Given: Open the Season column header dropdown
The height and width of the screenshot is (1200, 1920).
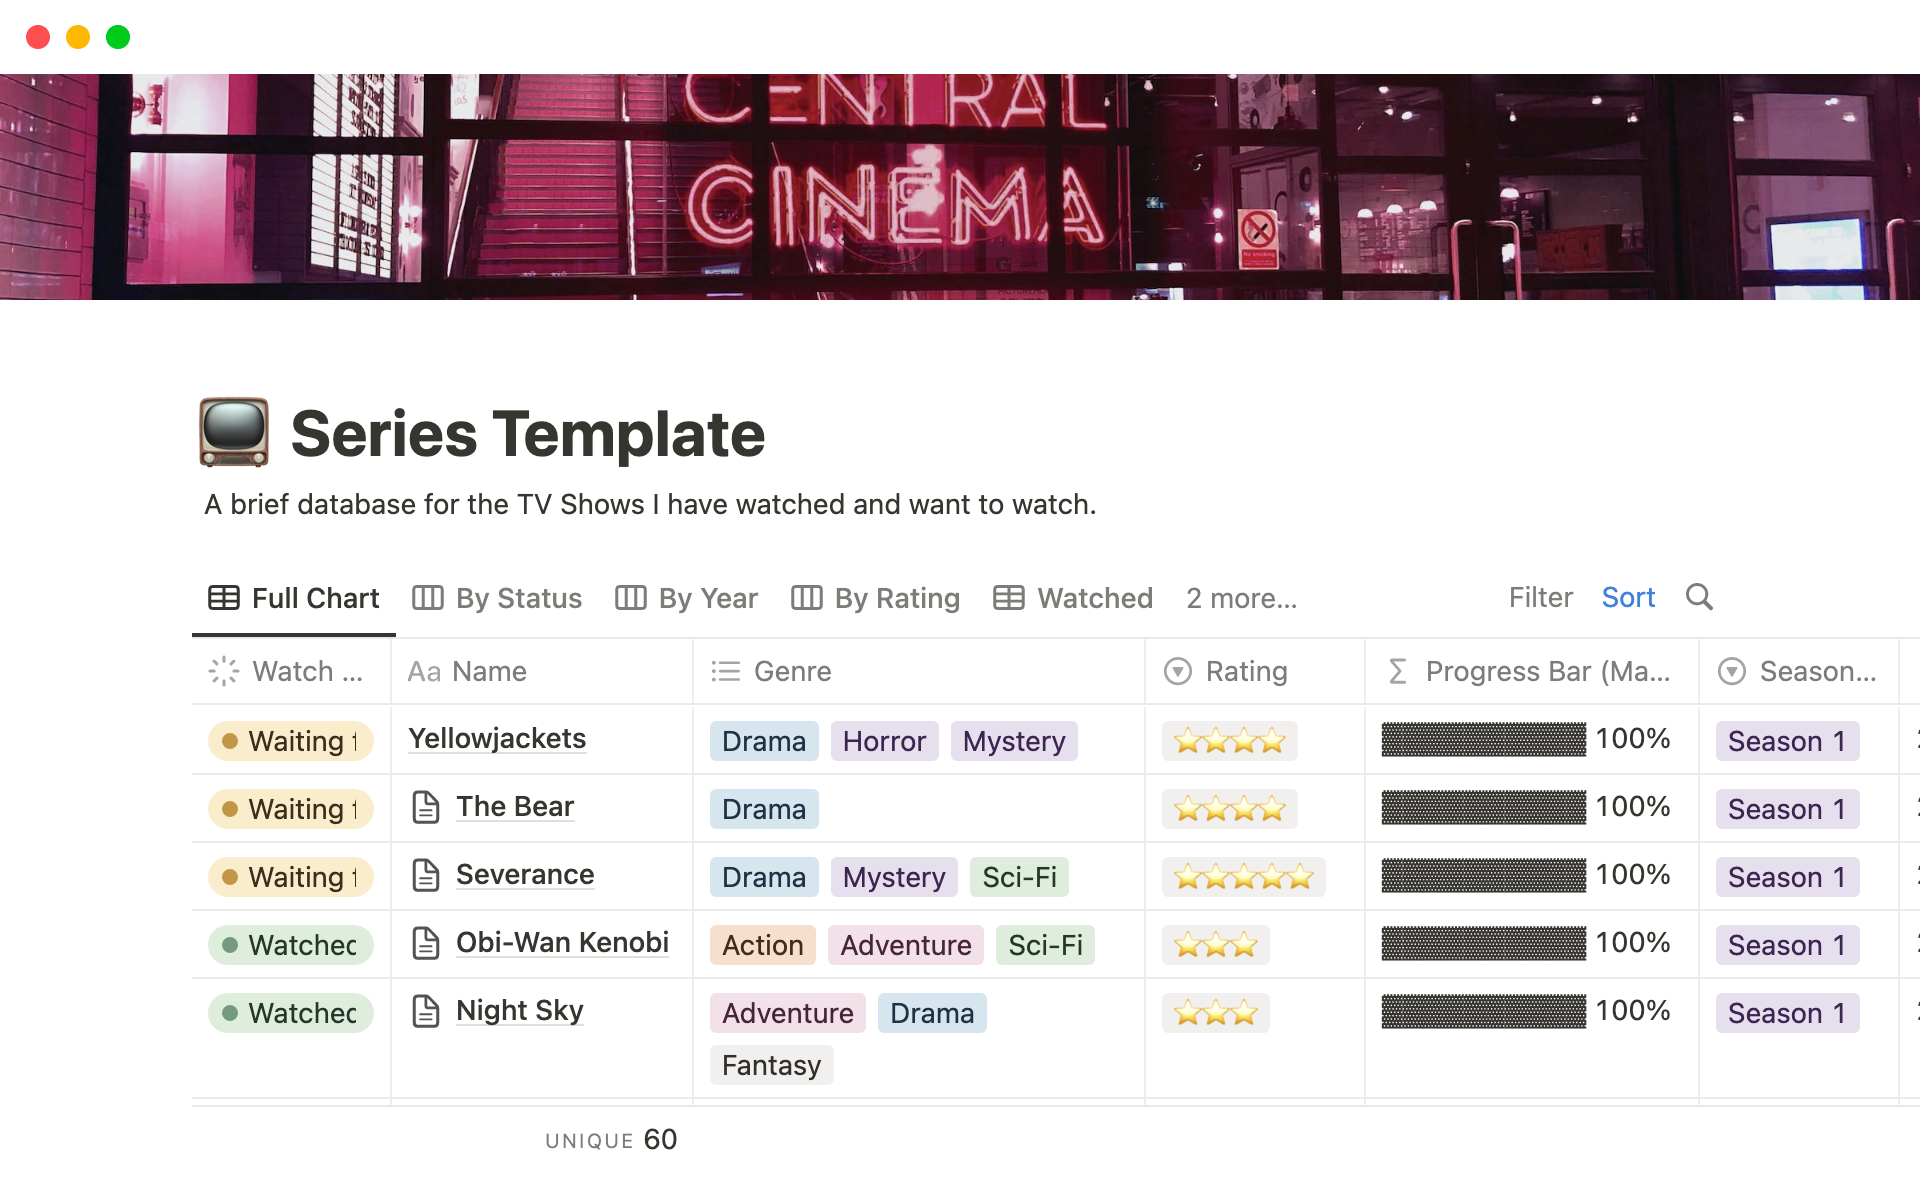Looking at the screenshot, I should coord(1733,671).
